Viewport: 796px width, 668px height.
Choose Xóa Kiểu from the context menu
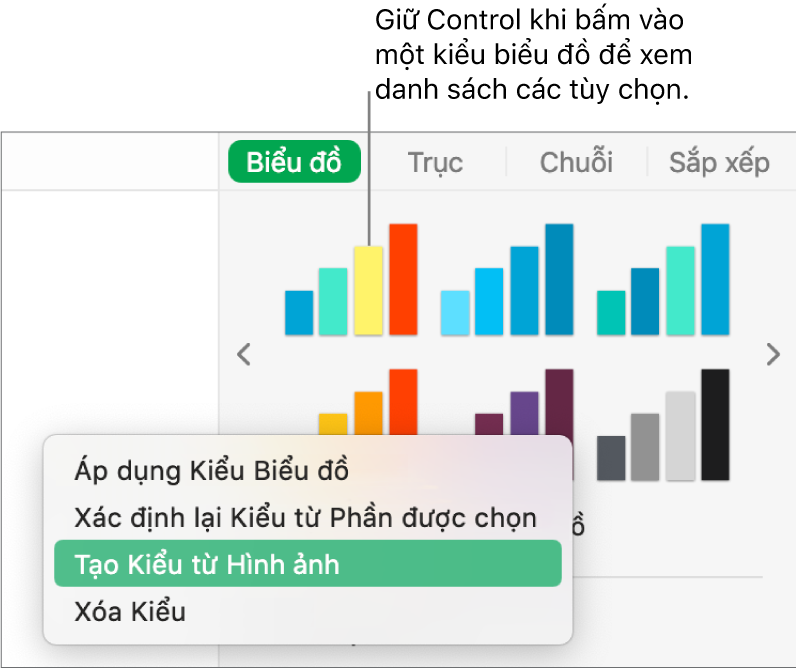(130, 610)
